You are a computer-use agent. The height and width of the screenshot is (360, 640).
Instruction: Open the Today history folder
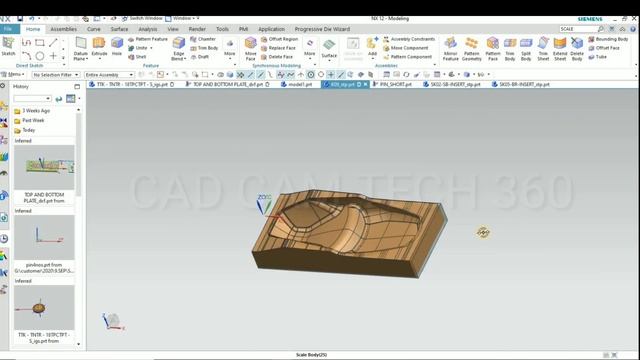coord(25,130)
